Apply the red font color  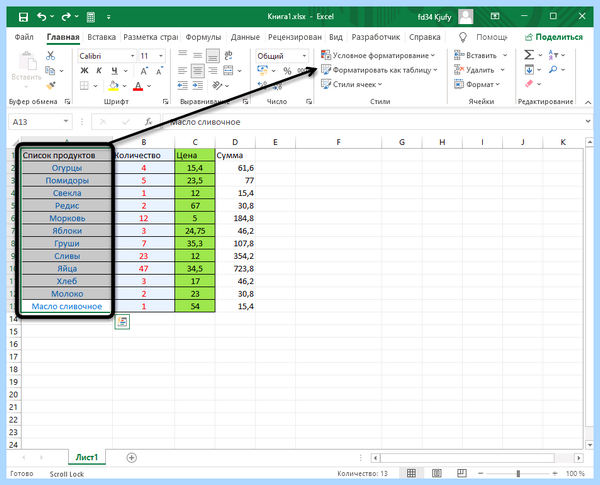[x=138, y=86]
